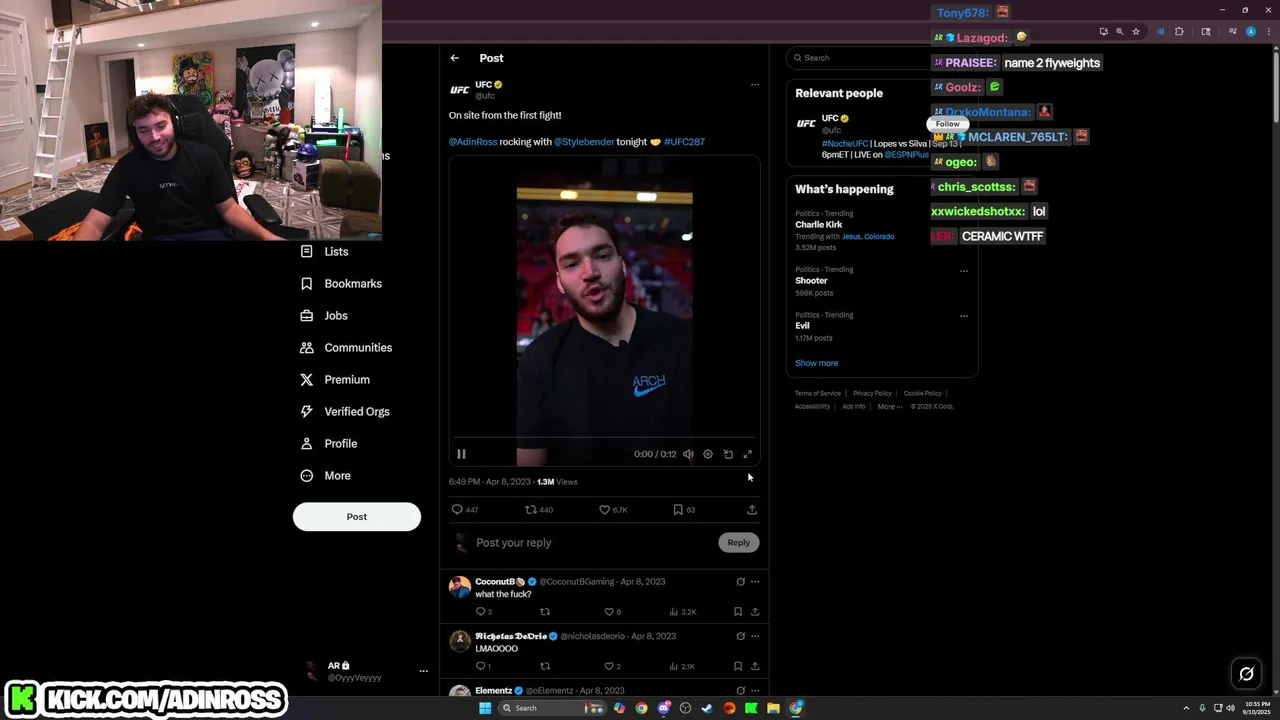Click Show more under What's happening
The image size is (1280, 720).
tap(817, 363)
